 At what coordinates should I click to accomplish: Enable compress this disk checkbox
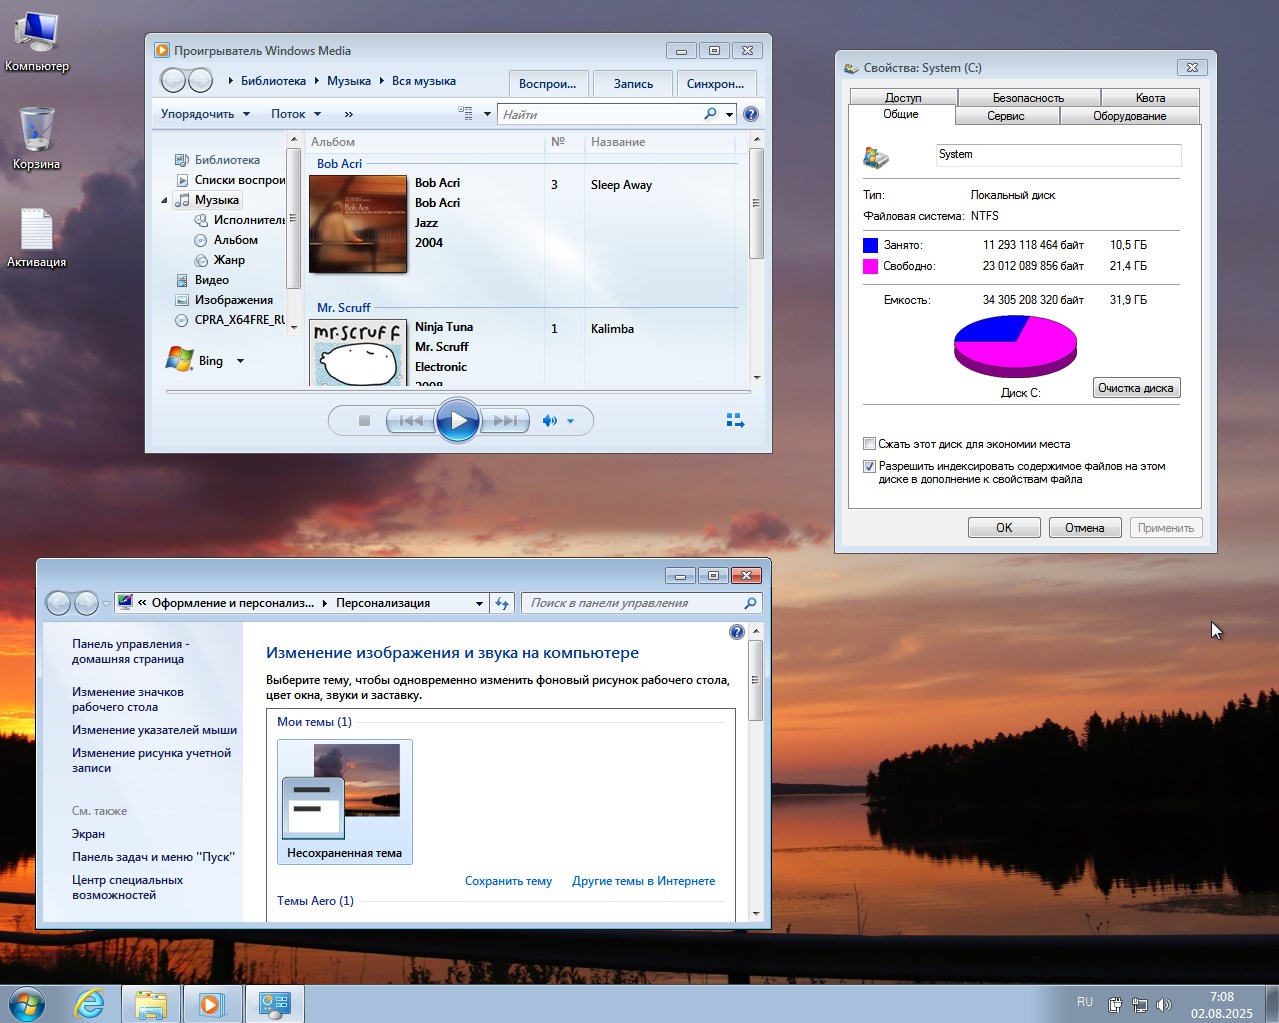(869, 444)
